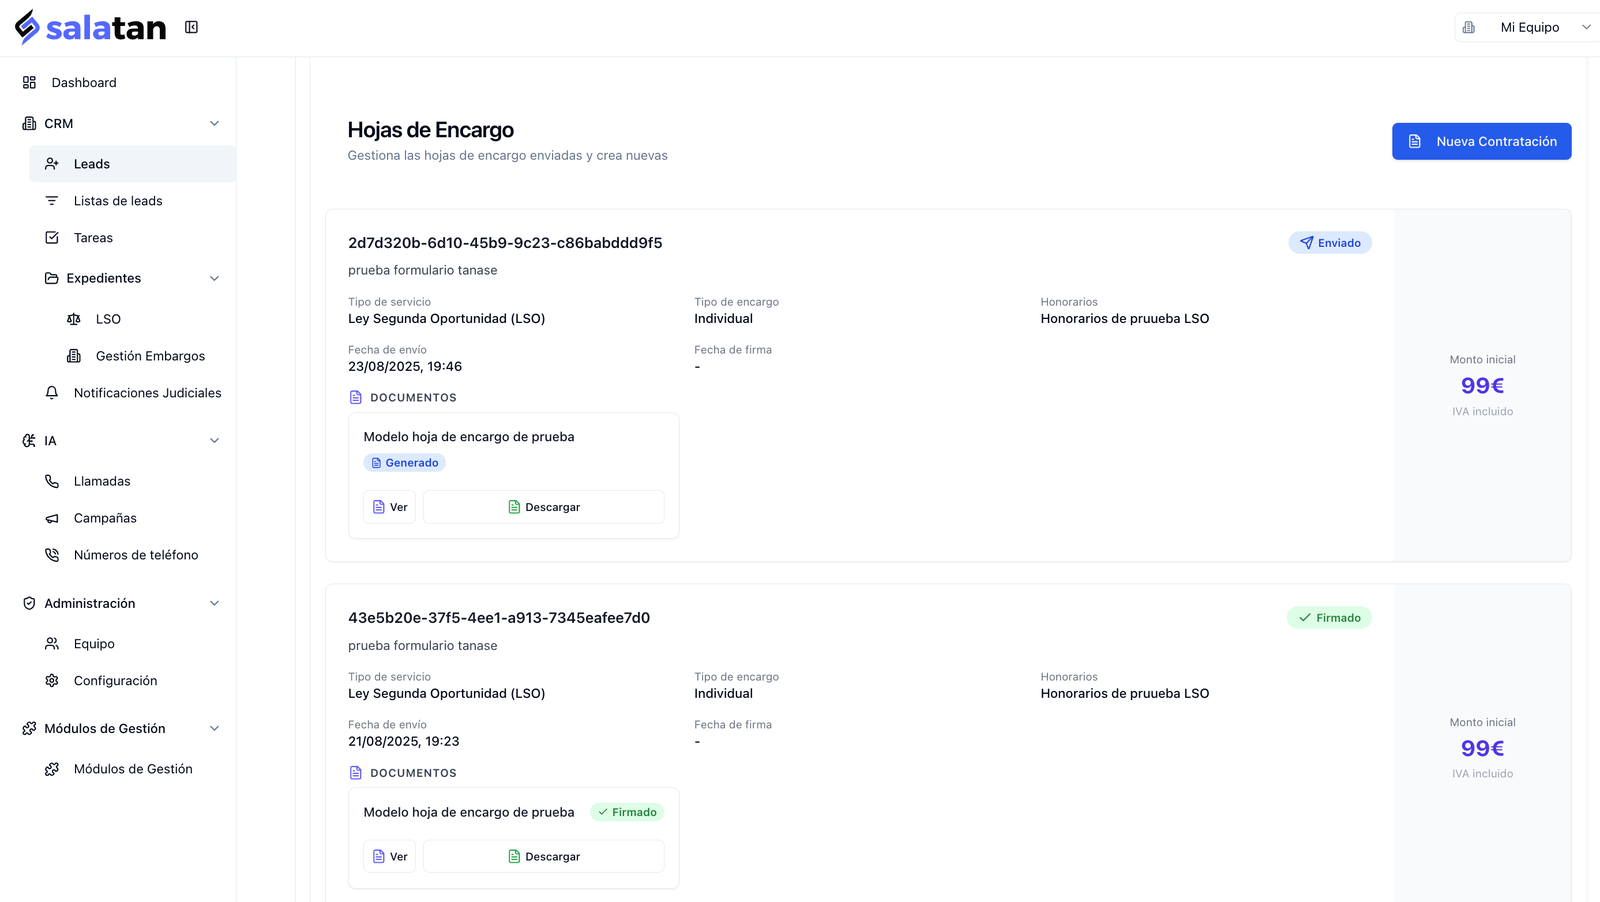
Task: Click the Notificaciones Judiciales bell icon
Action: coord(52,393)
